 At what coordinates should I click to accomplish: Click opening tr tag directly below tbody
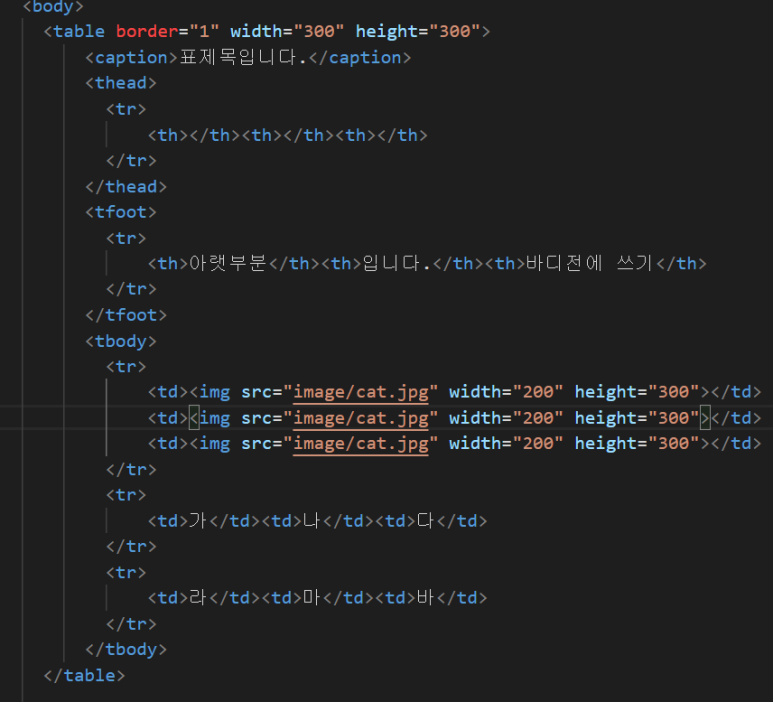[126, 367]
